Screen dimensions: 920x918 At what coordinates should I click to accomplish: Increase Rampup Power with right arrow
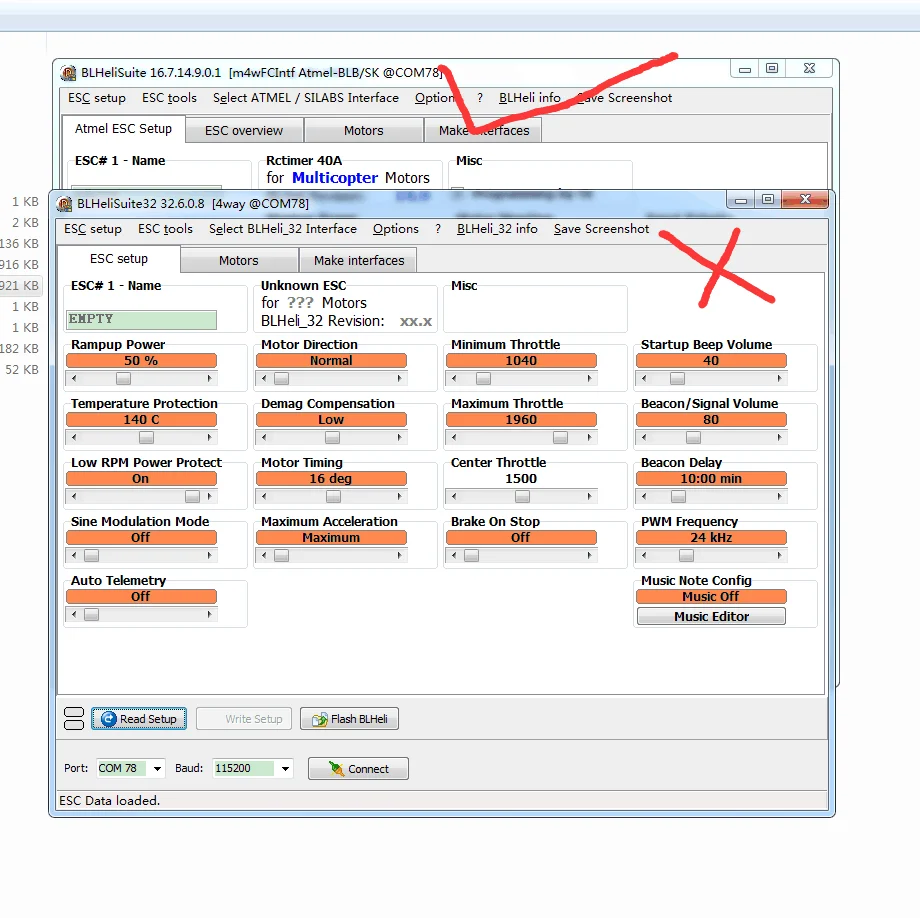coord(209,379)
